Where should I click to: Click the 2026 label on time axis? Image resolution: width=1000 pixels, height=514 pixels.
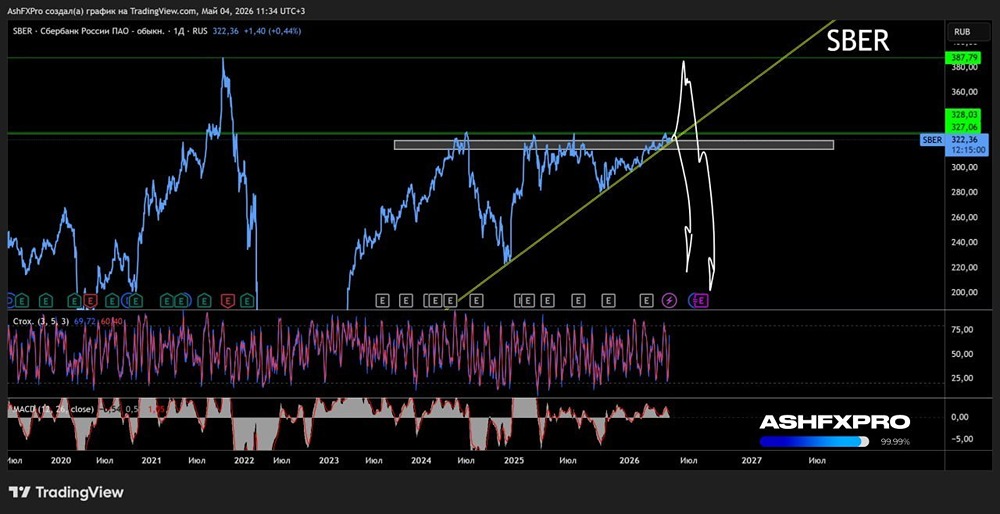[x=629, y=460]
